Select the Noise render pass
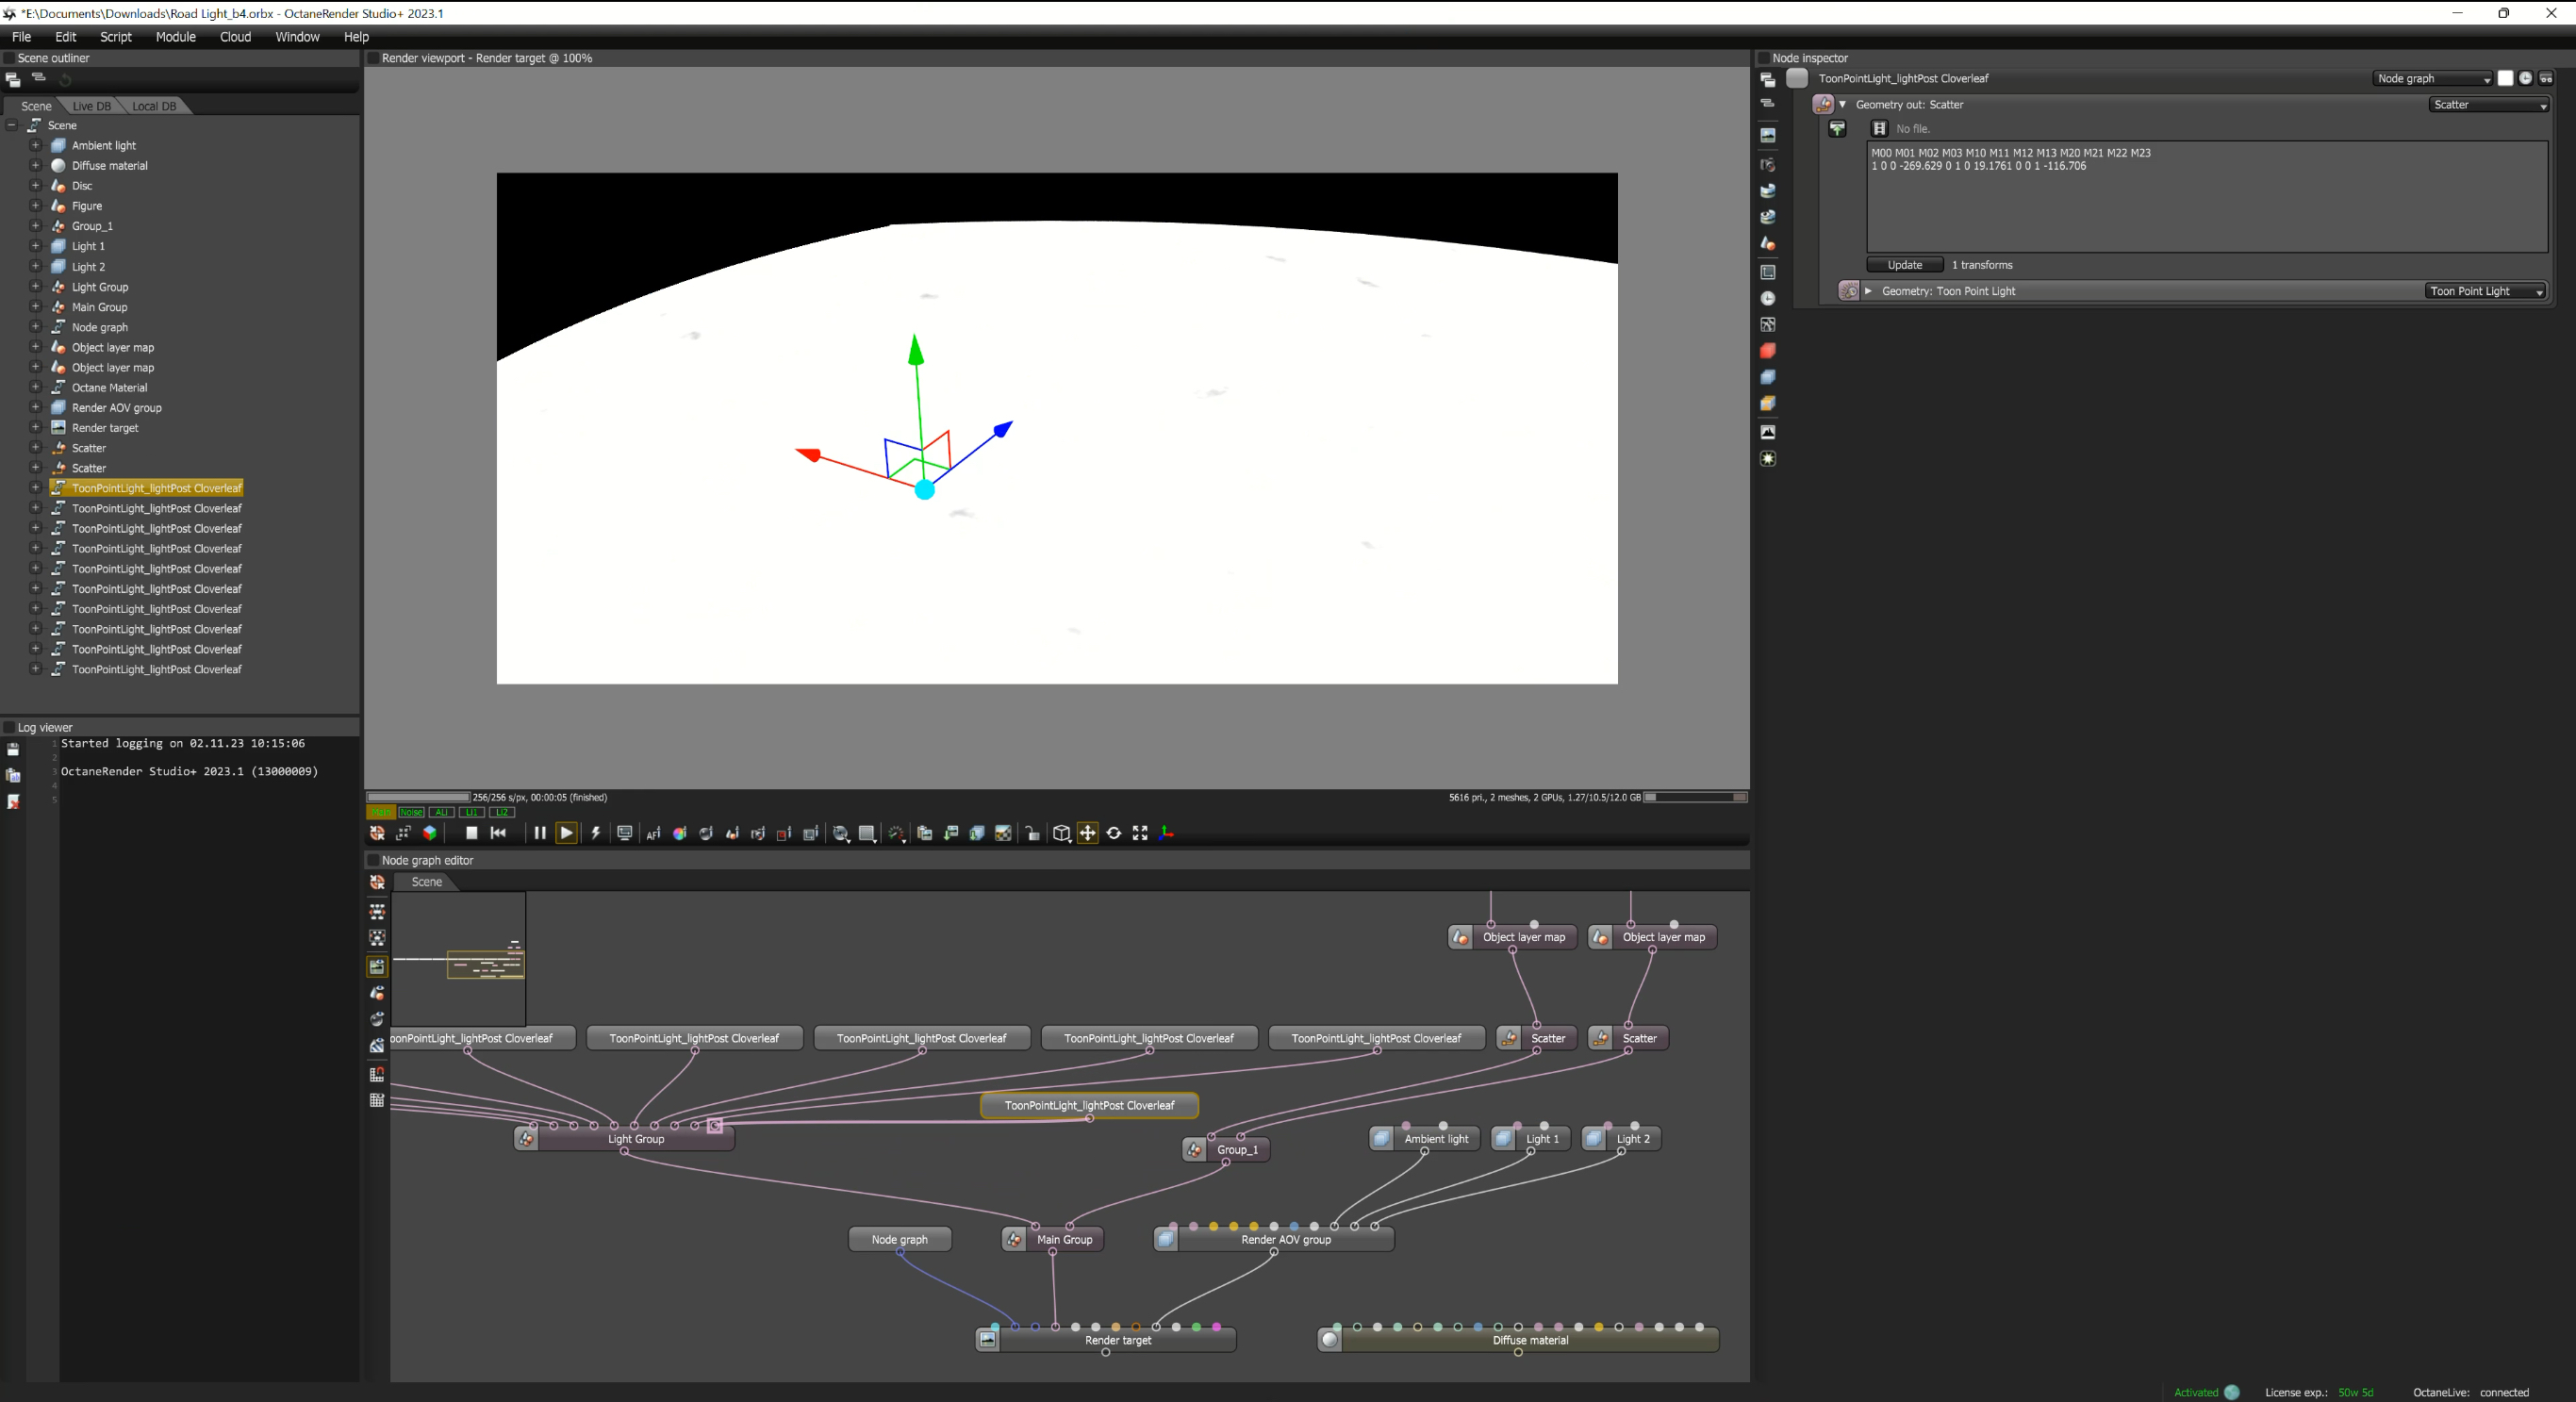The height and width of the screenshot is (1402, 2576). 411,812
